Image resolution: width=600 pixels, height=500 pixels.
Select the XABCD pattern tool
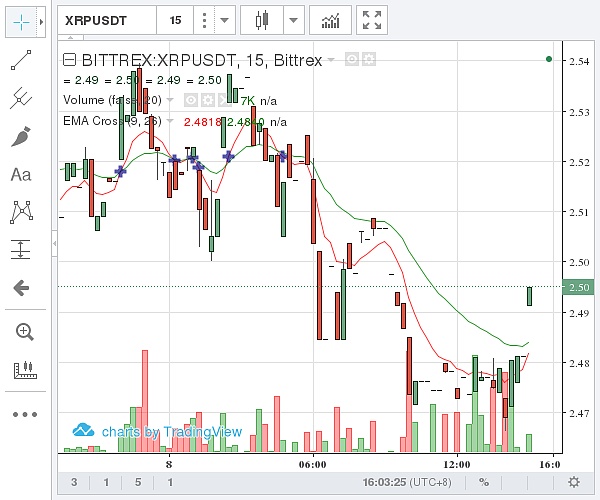[x=21, y=212]
